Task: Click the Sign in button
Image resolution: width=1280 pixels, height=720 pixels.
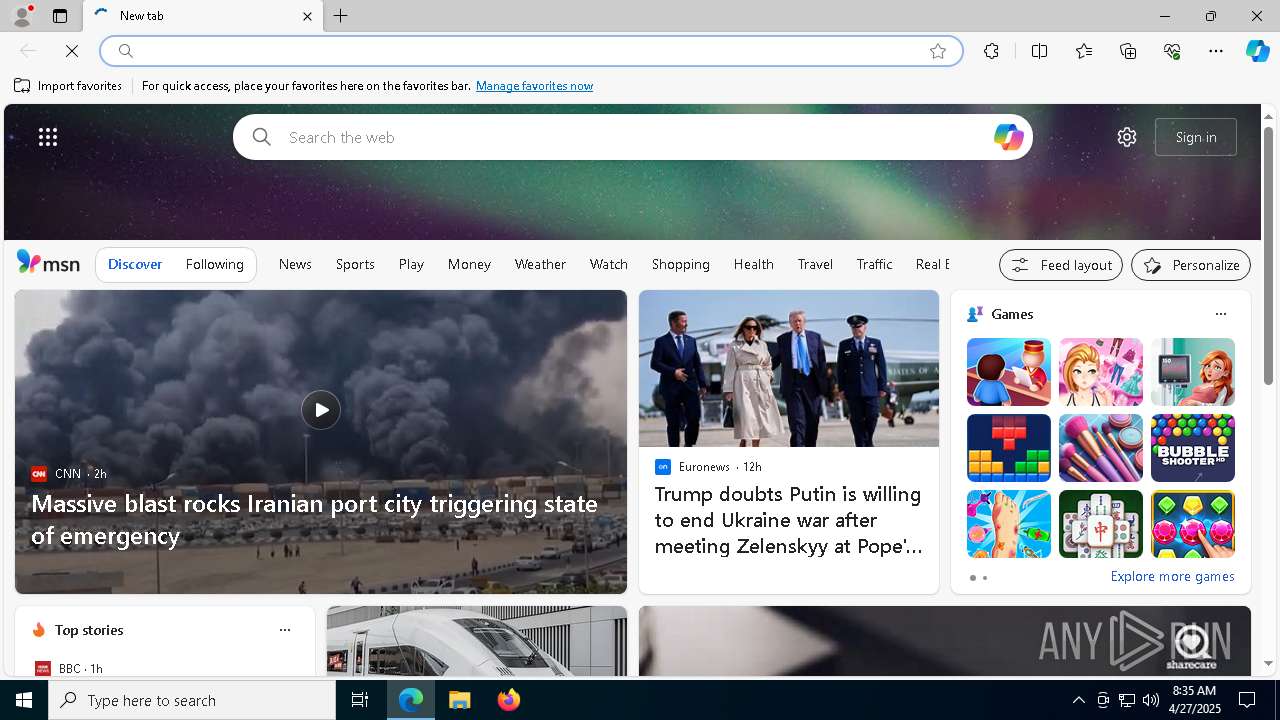Action: click(x=1196, y=137)
